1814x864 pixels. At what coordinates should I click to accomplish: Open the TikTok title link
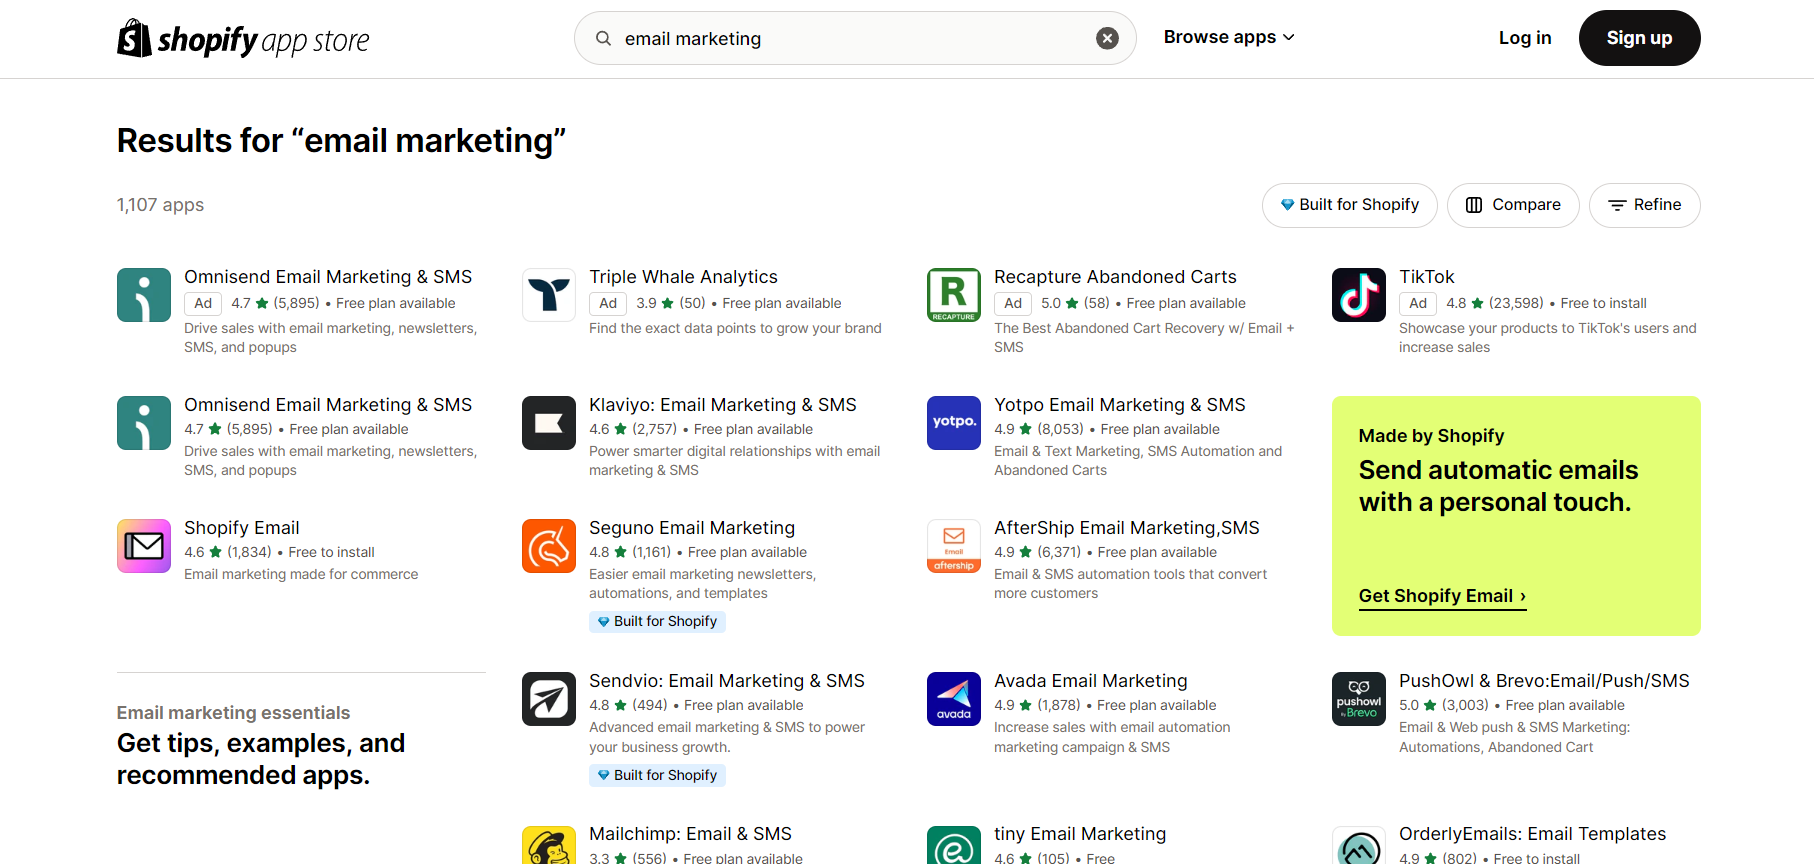1426,277
